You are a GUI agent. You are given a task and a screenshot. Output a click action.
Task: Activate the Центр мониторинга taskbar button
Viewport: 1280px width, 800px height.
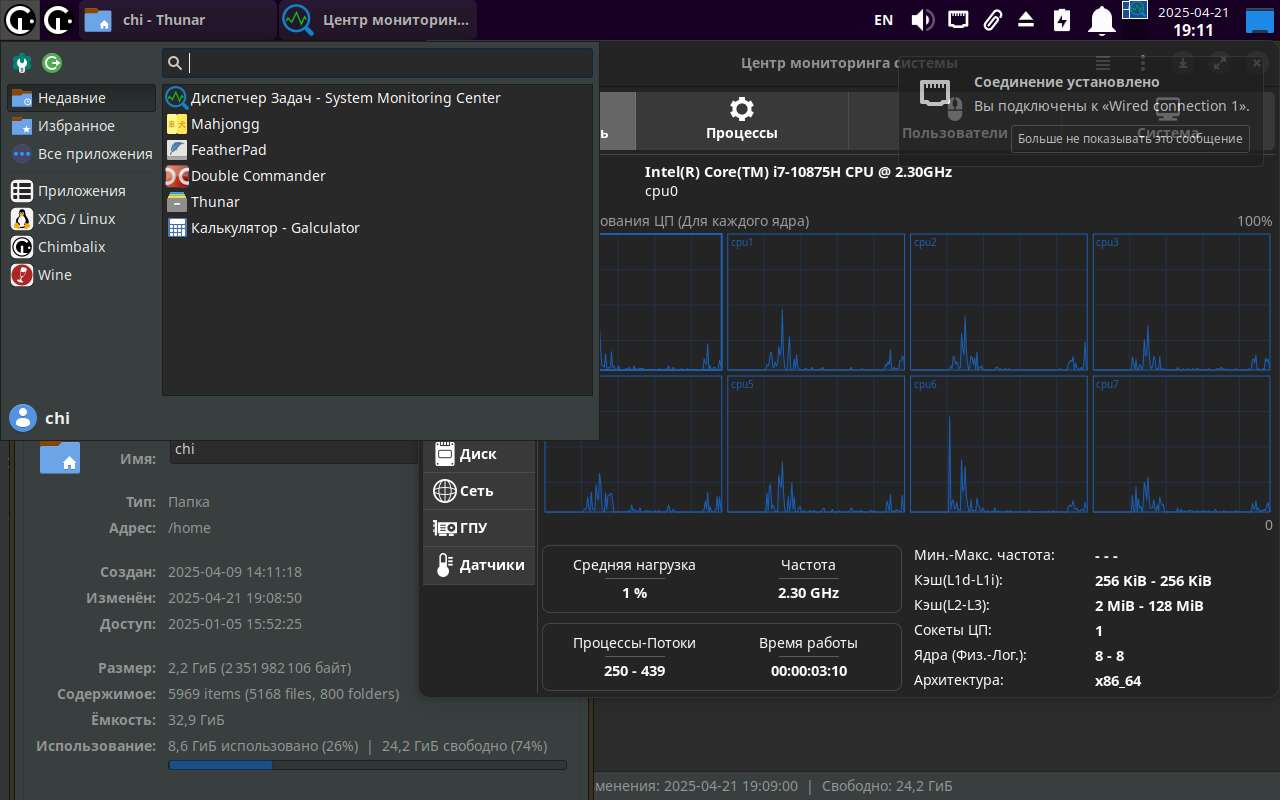click(x=378, y=19)
